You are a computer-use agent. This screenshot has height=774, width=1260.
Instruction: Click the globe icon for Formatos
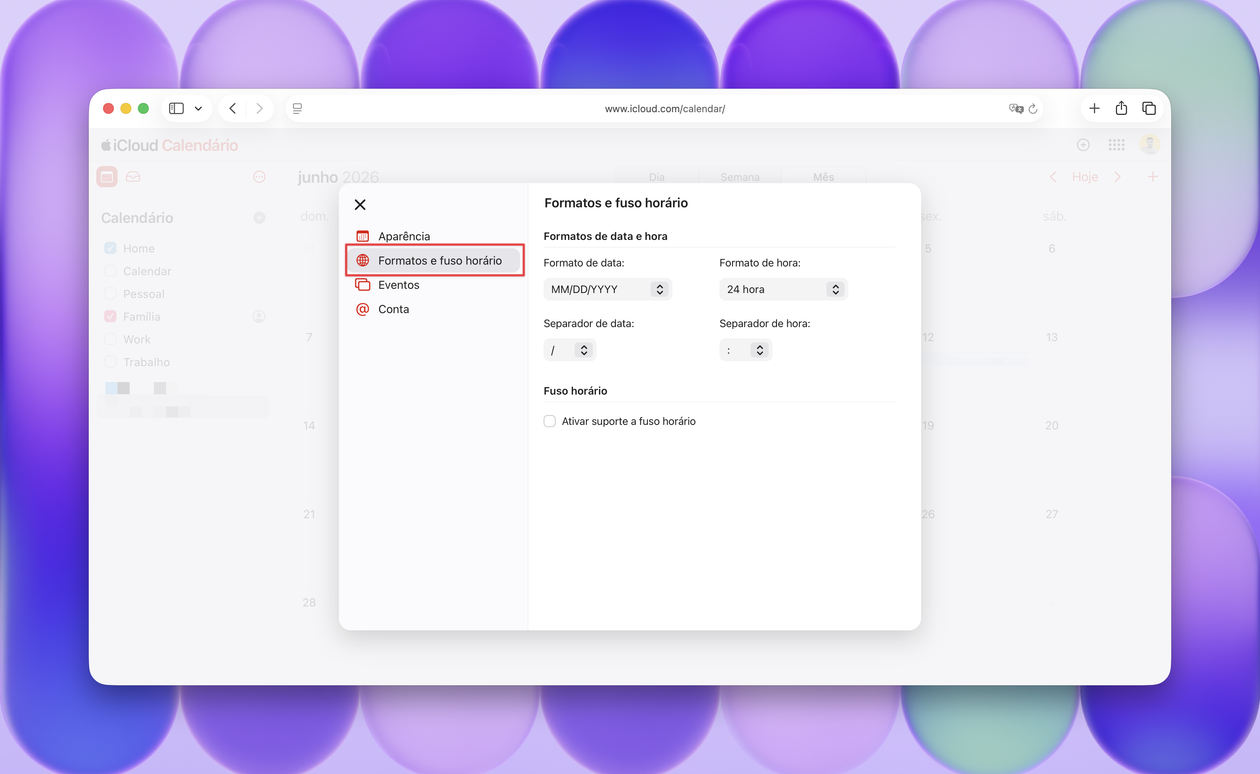[x=363, y=261]
